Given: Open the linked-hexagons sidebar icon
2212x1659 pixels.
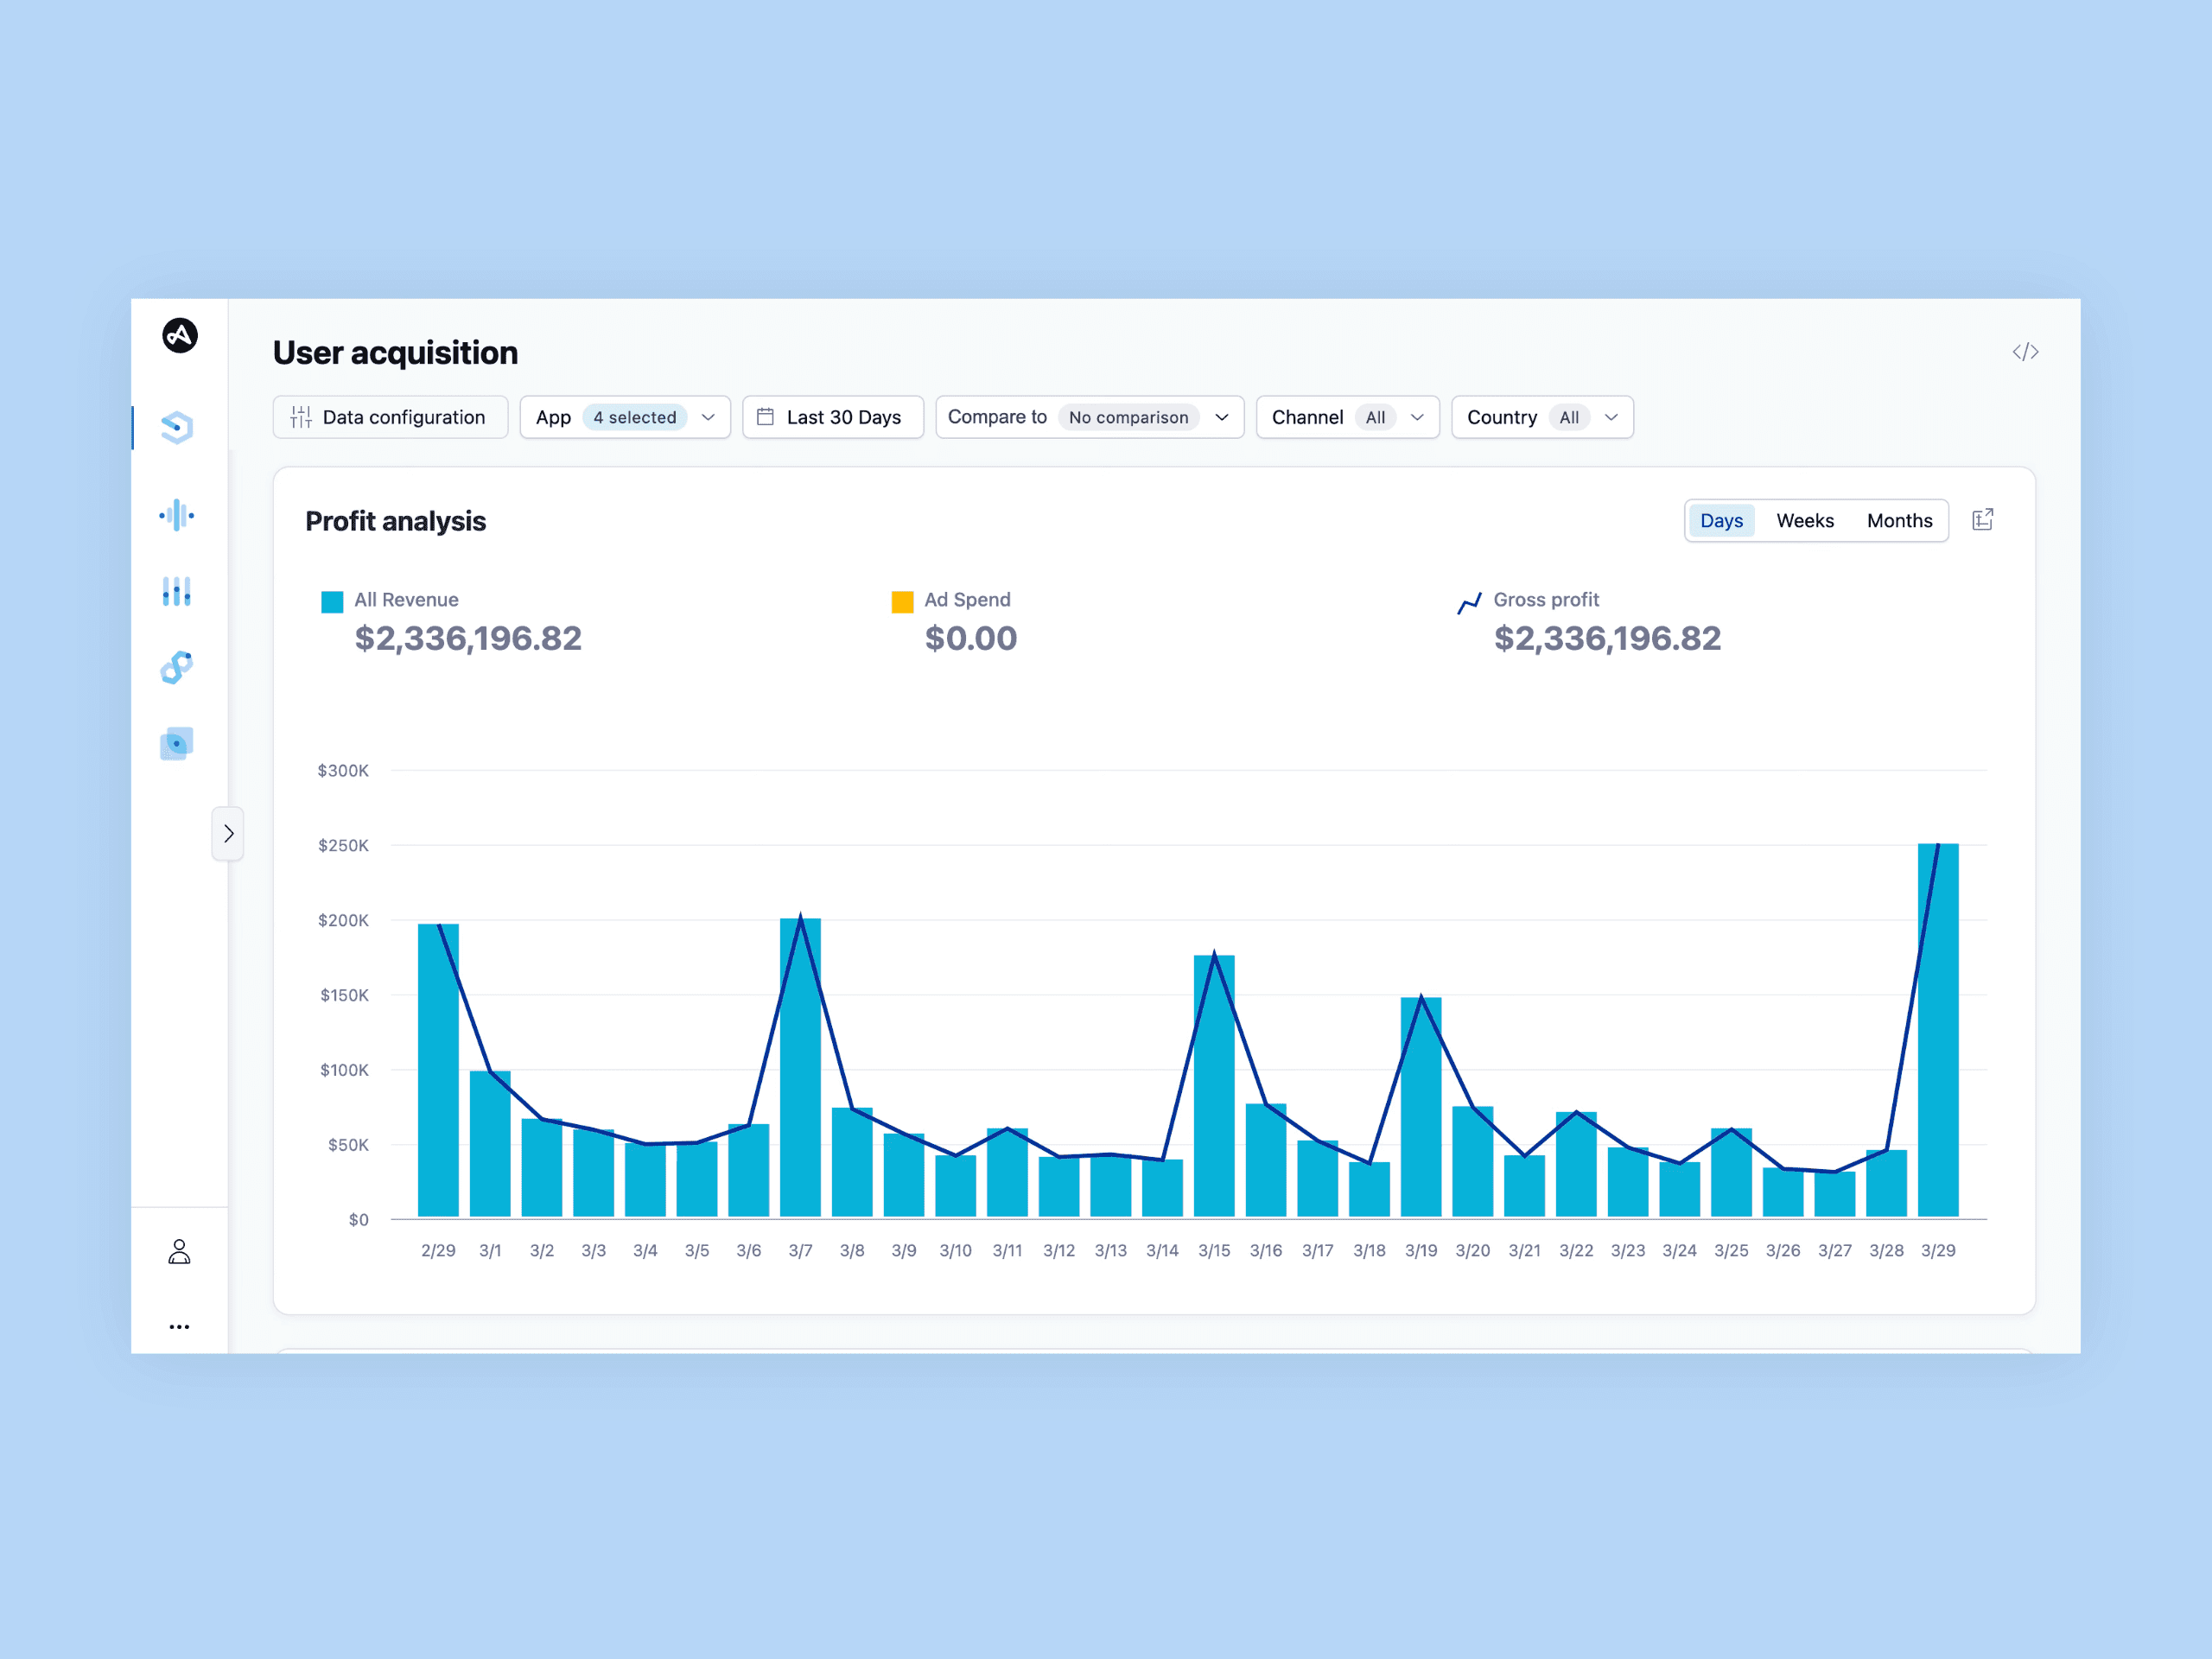Looking at the screenshot, I should 177,667.
